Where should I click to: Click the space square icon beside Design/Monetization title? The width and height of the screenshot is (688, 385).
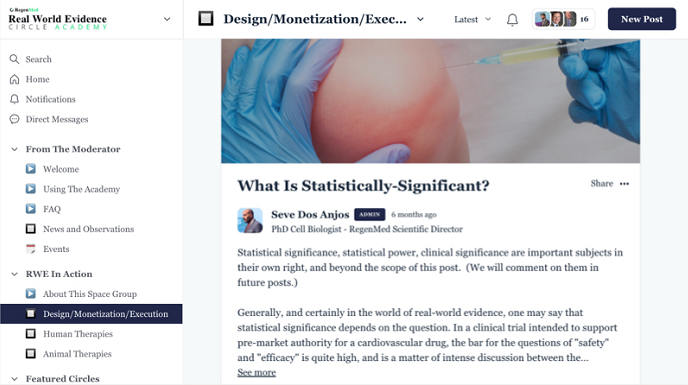206,19
